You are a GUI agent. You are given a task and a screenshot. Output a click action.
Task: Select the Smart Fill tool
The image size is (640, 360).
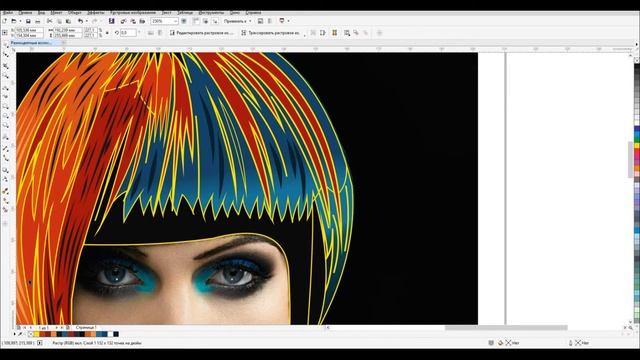pos(6,210)
